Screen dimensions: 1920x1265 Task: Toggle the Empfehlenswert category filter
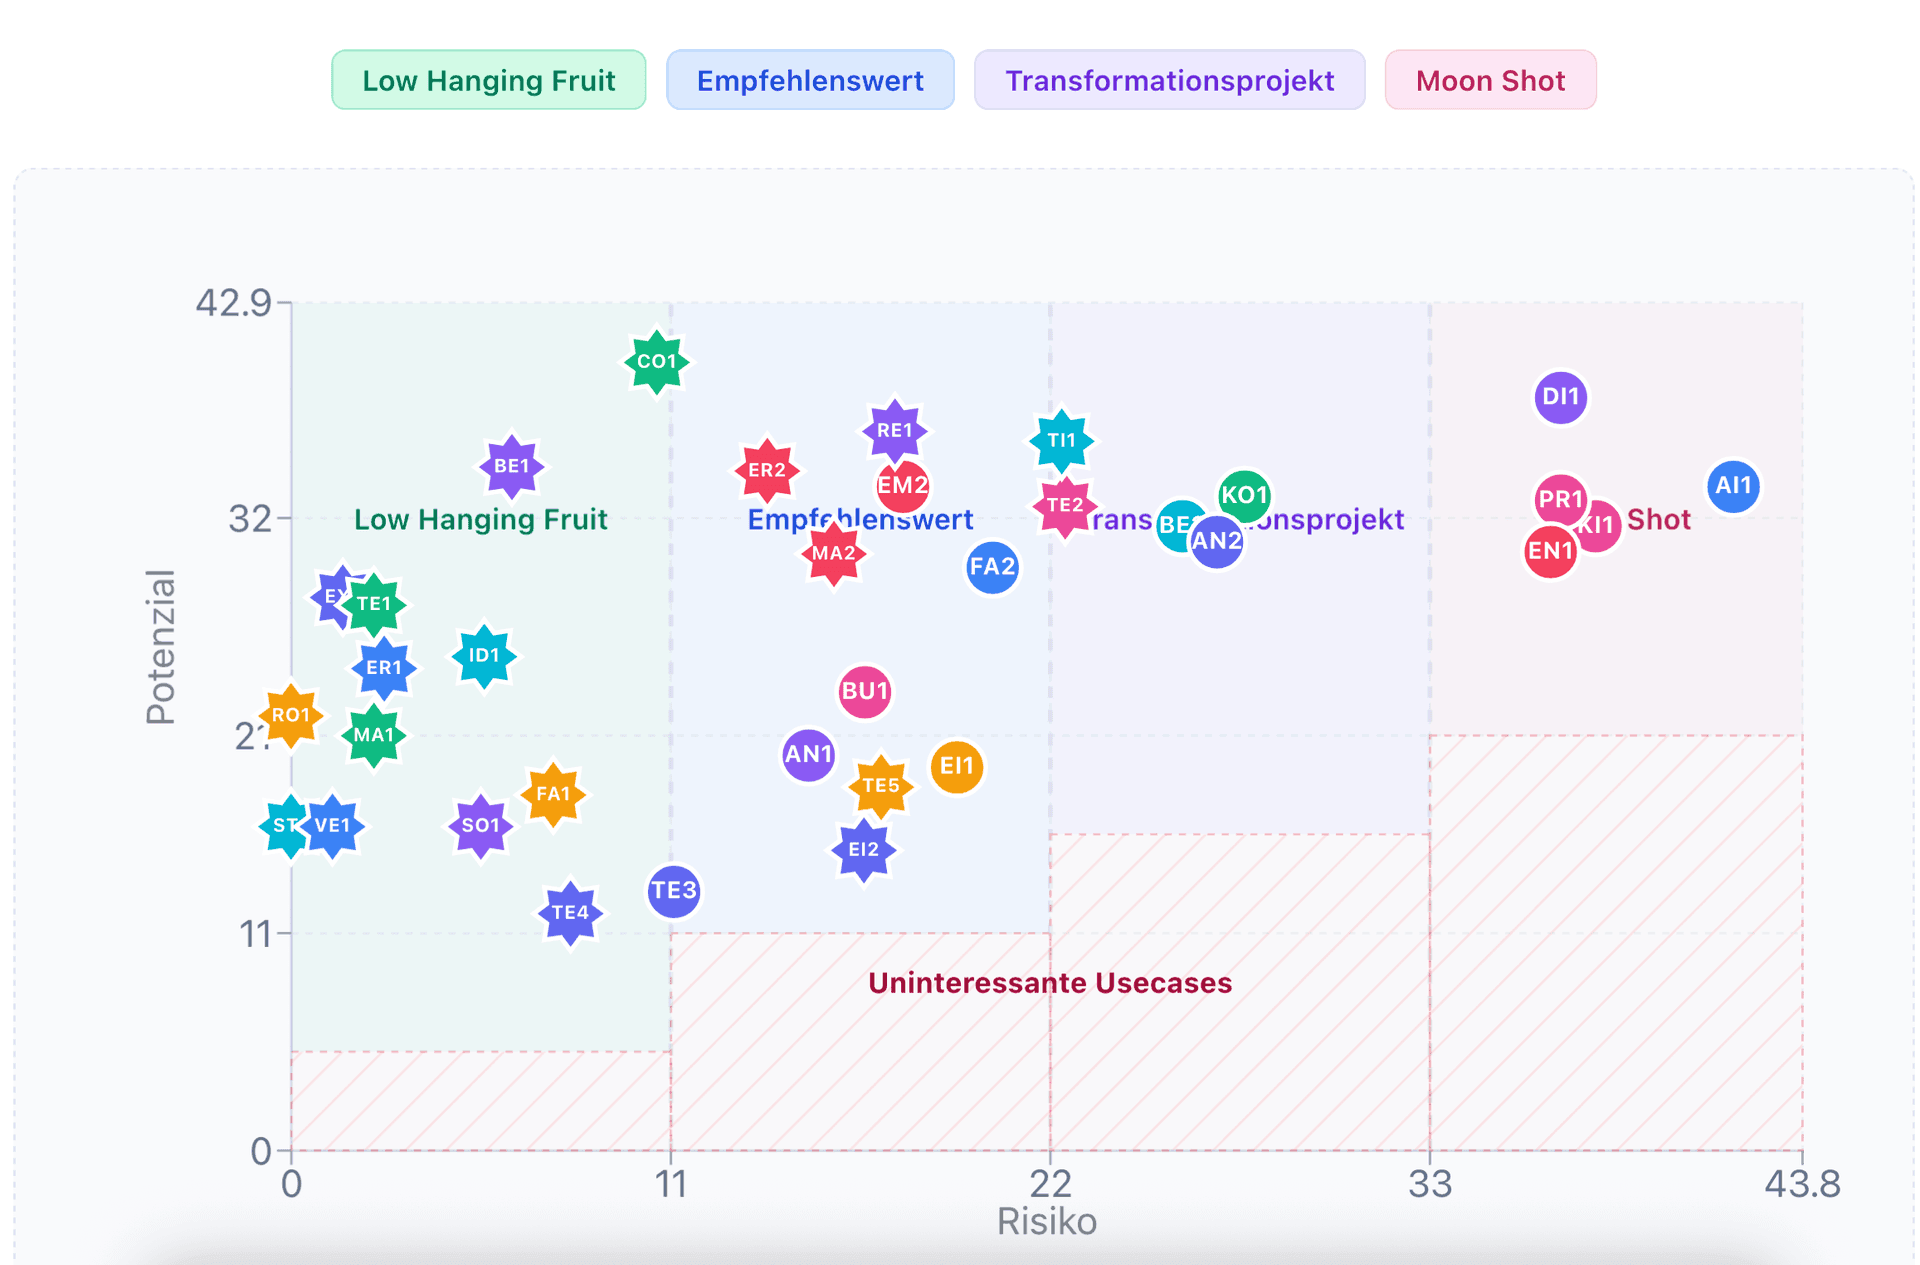(810, 80)
